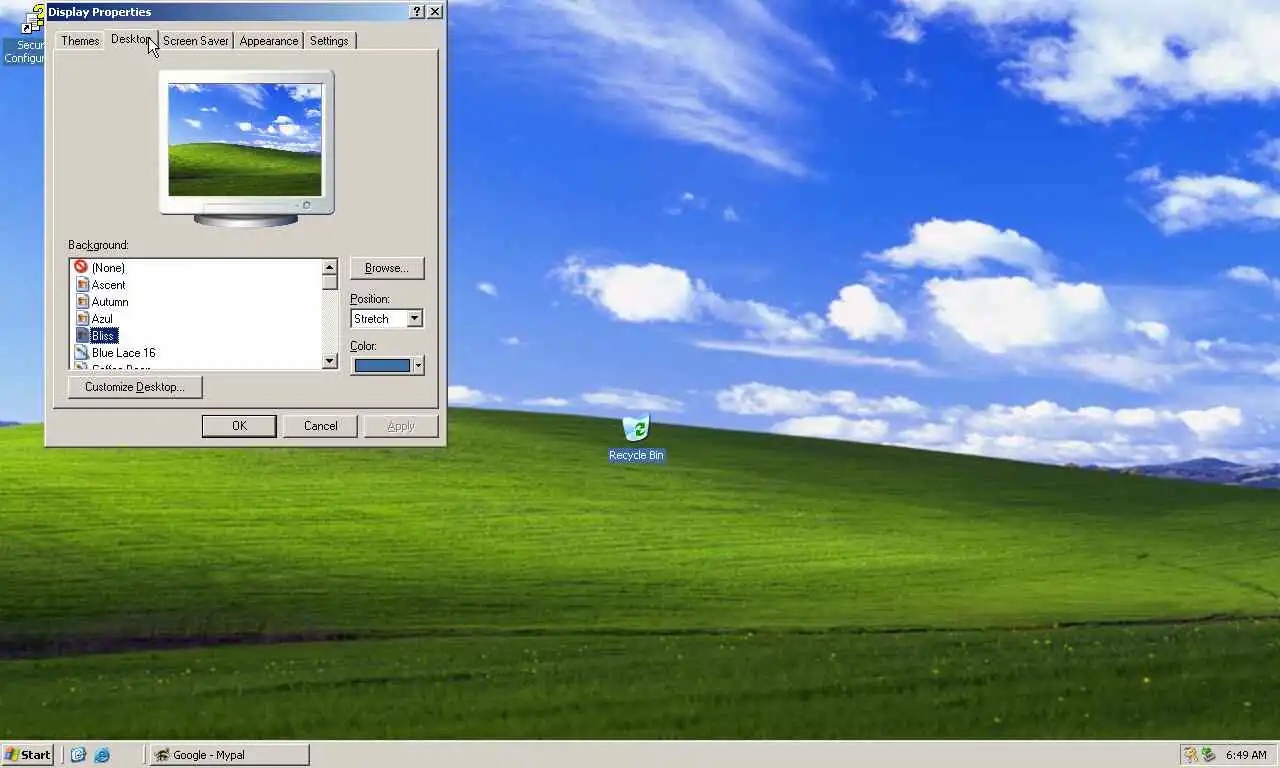Close the Display Properties dialog
The width and height of the screenshot is (1280, 768).
pyautogui.click(x=435, y=11)
